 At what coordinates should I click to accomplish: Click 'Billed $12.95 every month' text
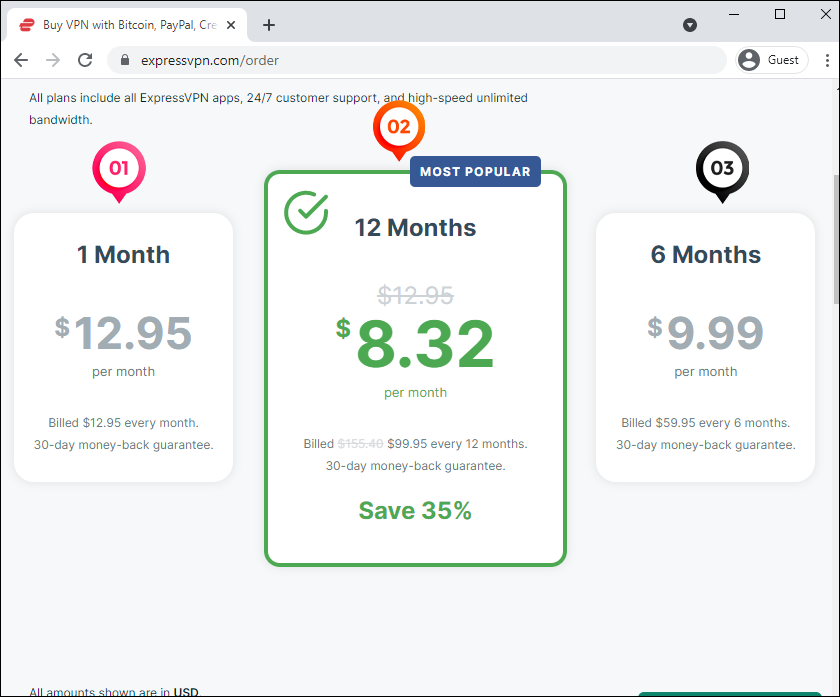click(123, 423)
